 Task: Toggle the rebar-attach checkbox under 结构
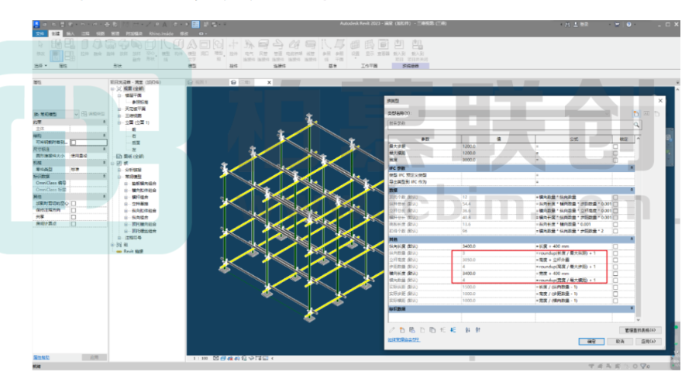pyautogui.click(x=73, y=142)
